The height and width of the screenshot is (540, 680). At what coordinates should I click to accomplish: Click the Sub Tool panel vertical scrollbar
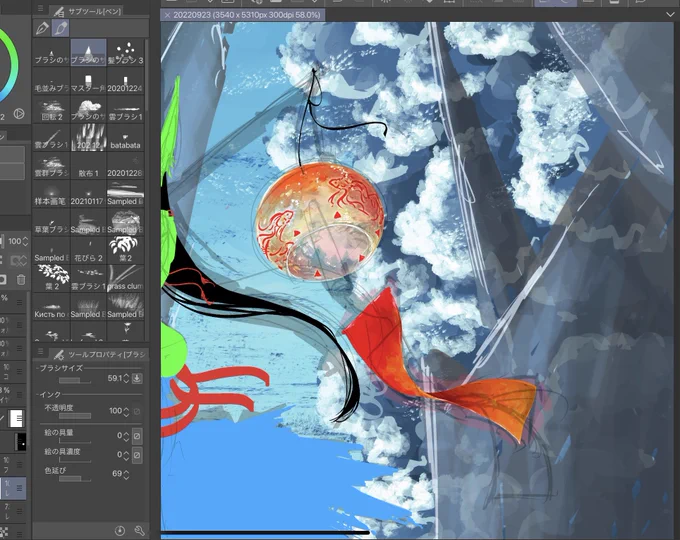(147, 74)
